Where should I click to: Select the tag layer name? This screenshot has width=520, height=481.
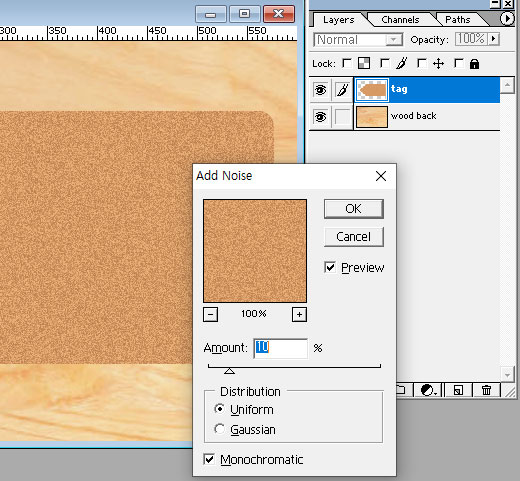click(x=399, y=89)
